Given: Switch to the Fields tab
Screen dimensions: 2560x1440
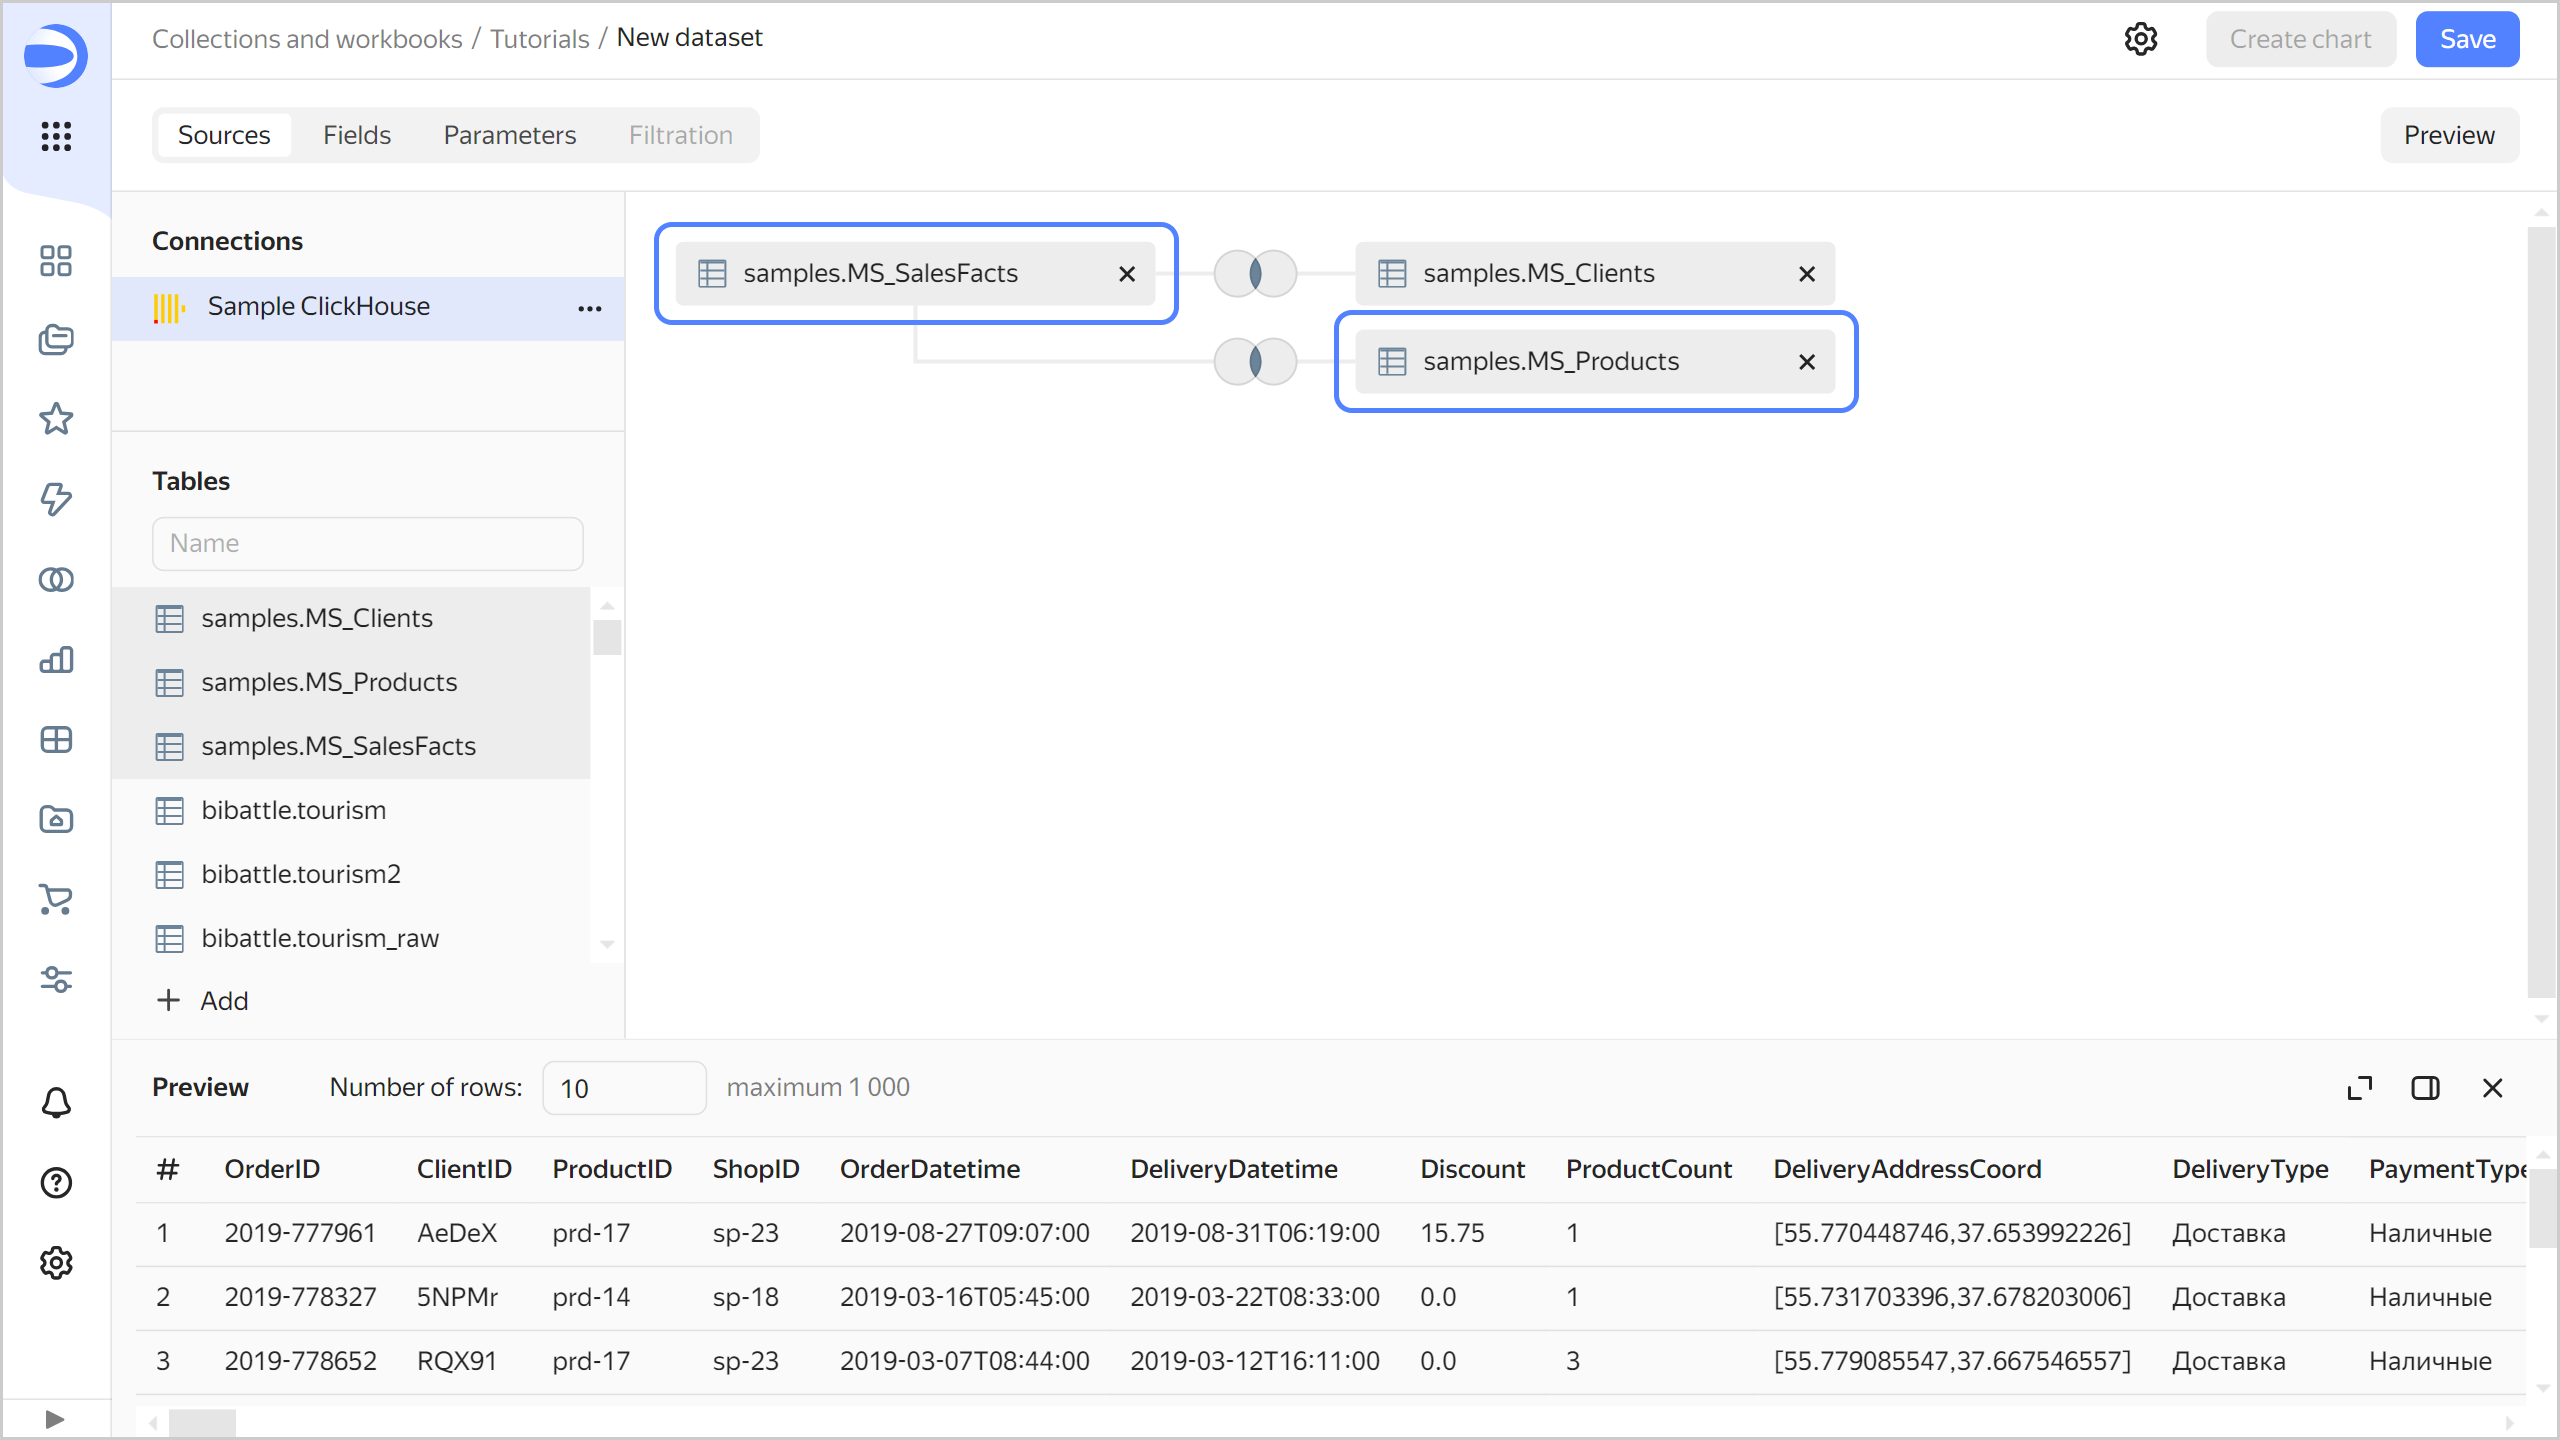Looking at the screenshot, I should point(356,135).
